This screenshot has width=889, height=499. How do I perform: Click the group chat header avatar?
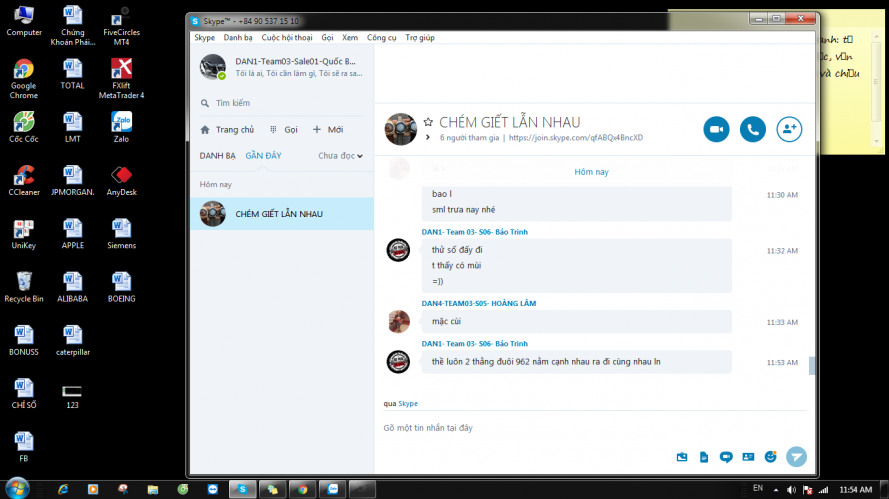pyautogui.click(x=400, y=129)
